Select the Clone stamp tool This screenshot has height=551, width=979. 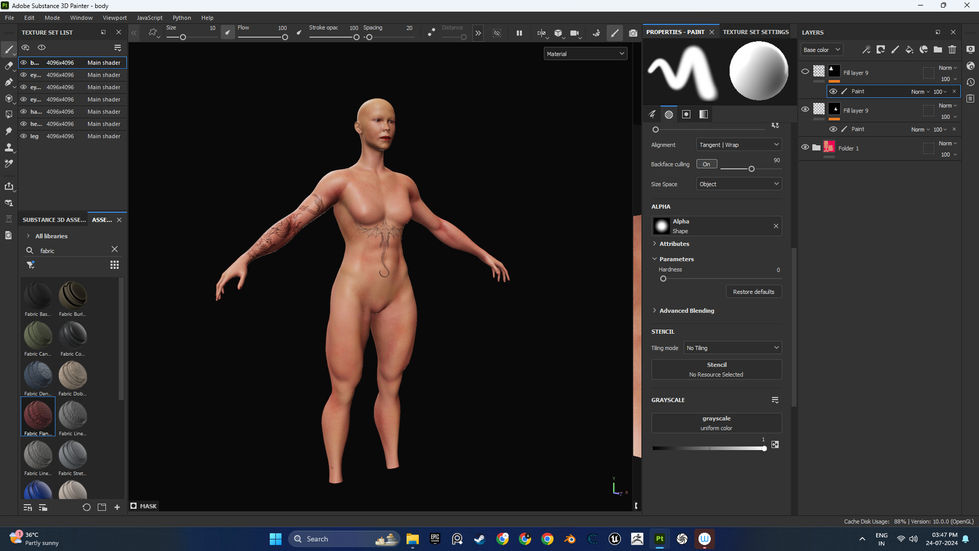click(x=9, y=147)
